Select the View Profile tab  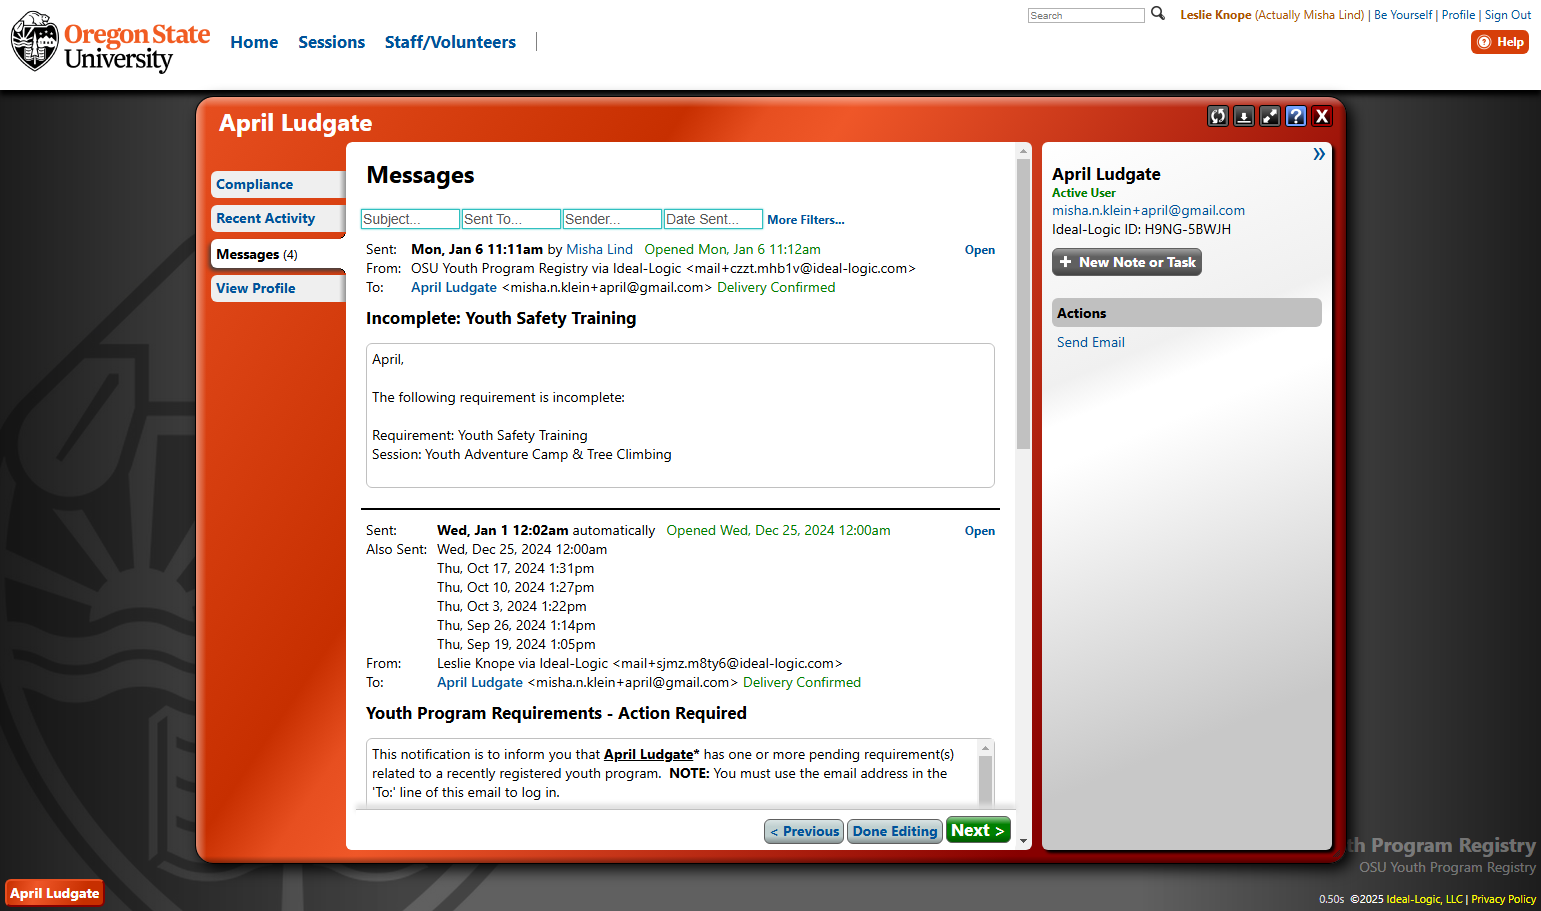pyautogui.click(x=278, y=288)
